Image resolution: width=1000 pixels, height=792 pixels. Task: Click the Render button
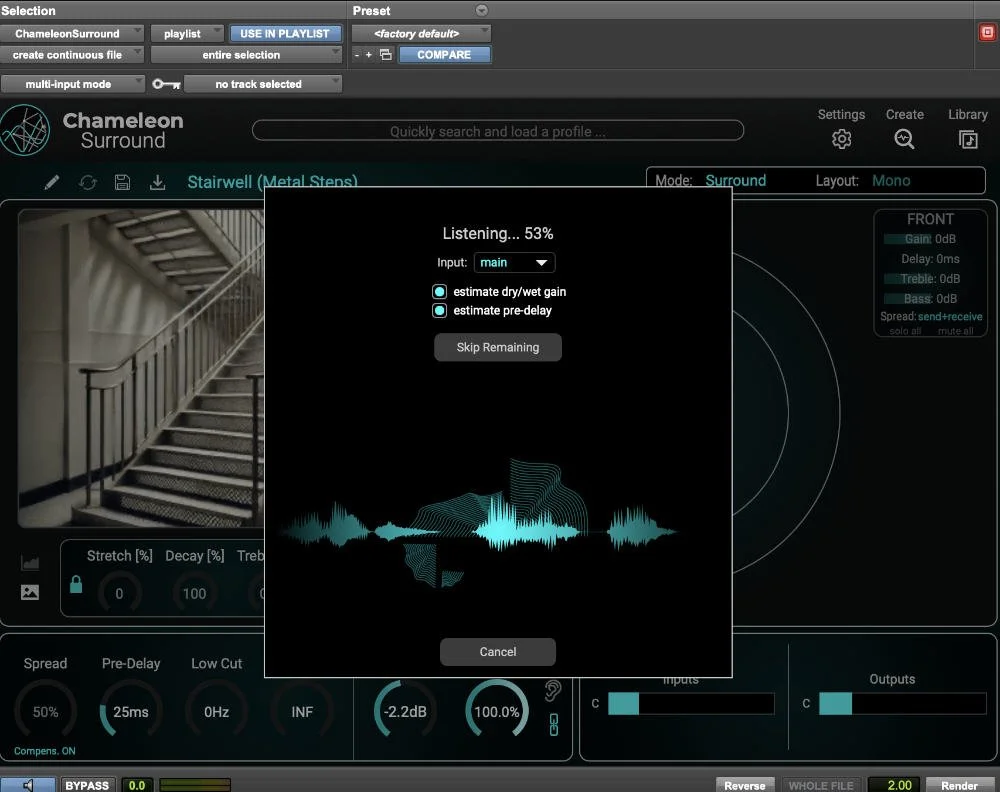click(x=959, y=785)
